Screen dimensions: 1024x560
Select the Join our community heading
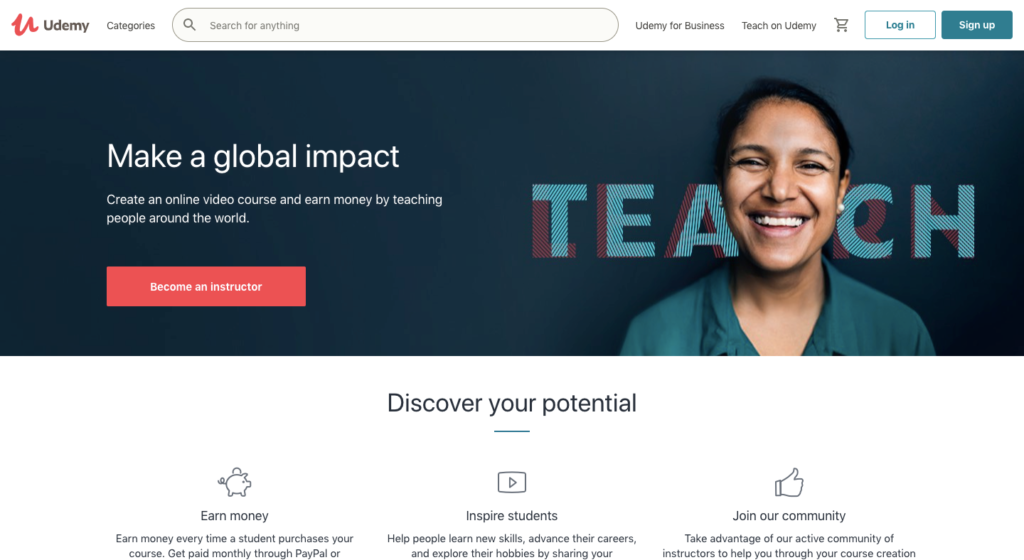coord(789,516)
